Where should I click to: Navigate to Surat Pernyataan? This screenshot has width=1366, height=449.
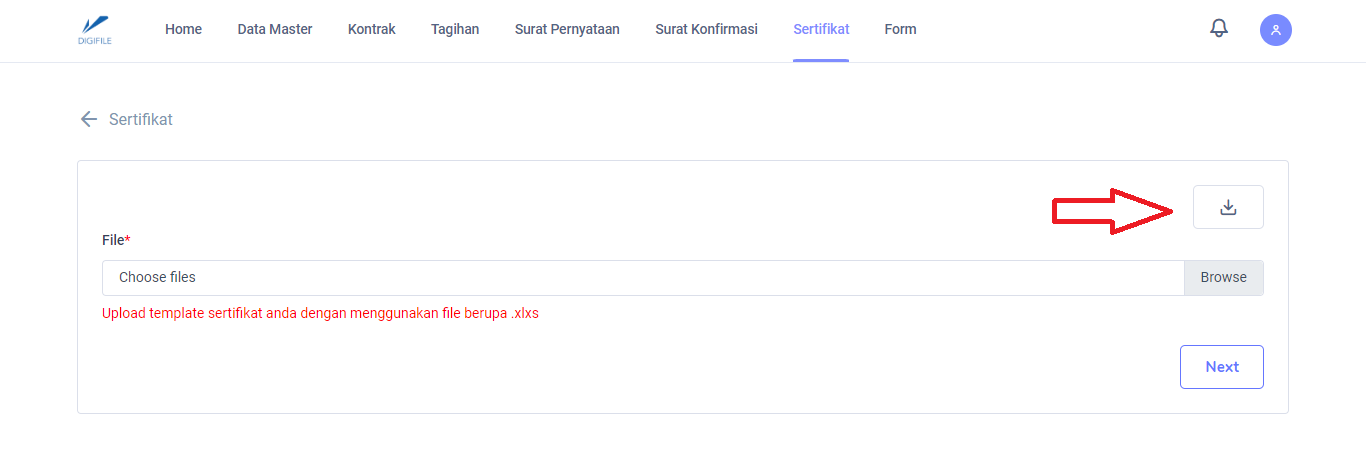click(566, 29)
